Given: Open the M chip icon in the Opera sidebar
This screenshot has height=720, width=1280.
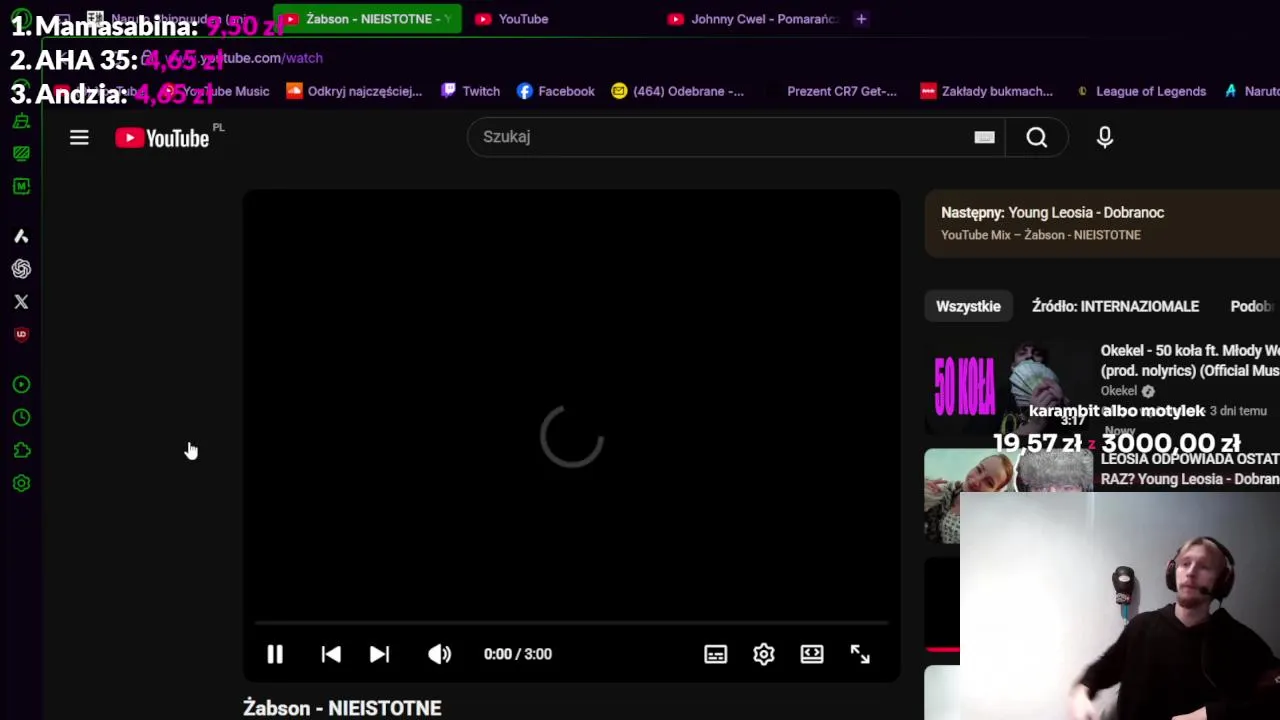Looking at the screenshot, I should 21,186.
